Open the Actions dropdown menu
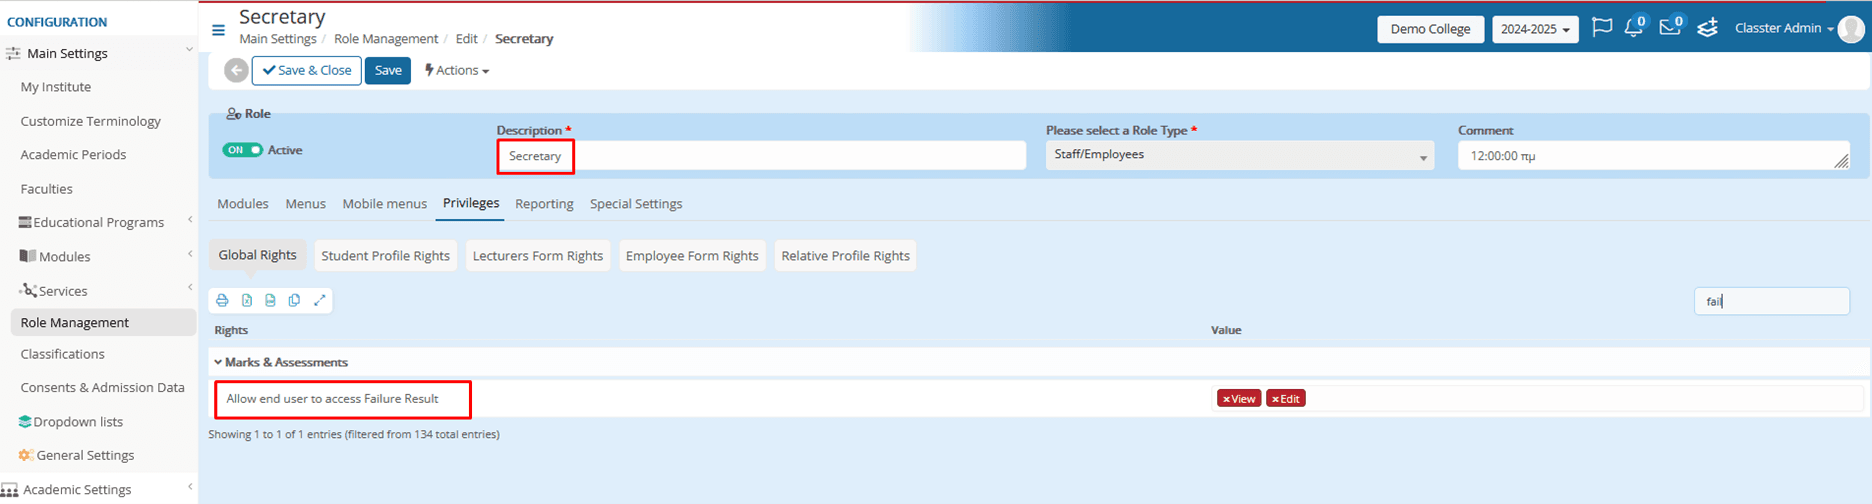The height and width of the screenshot is (504, 1872). pyautogui.click(x=456, y=70)
